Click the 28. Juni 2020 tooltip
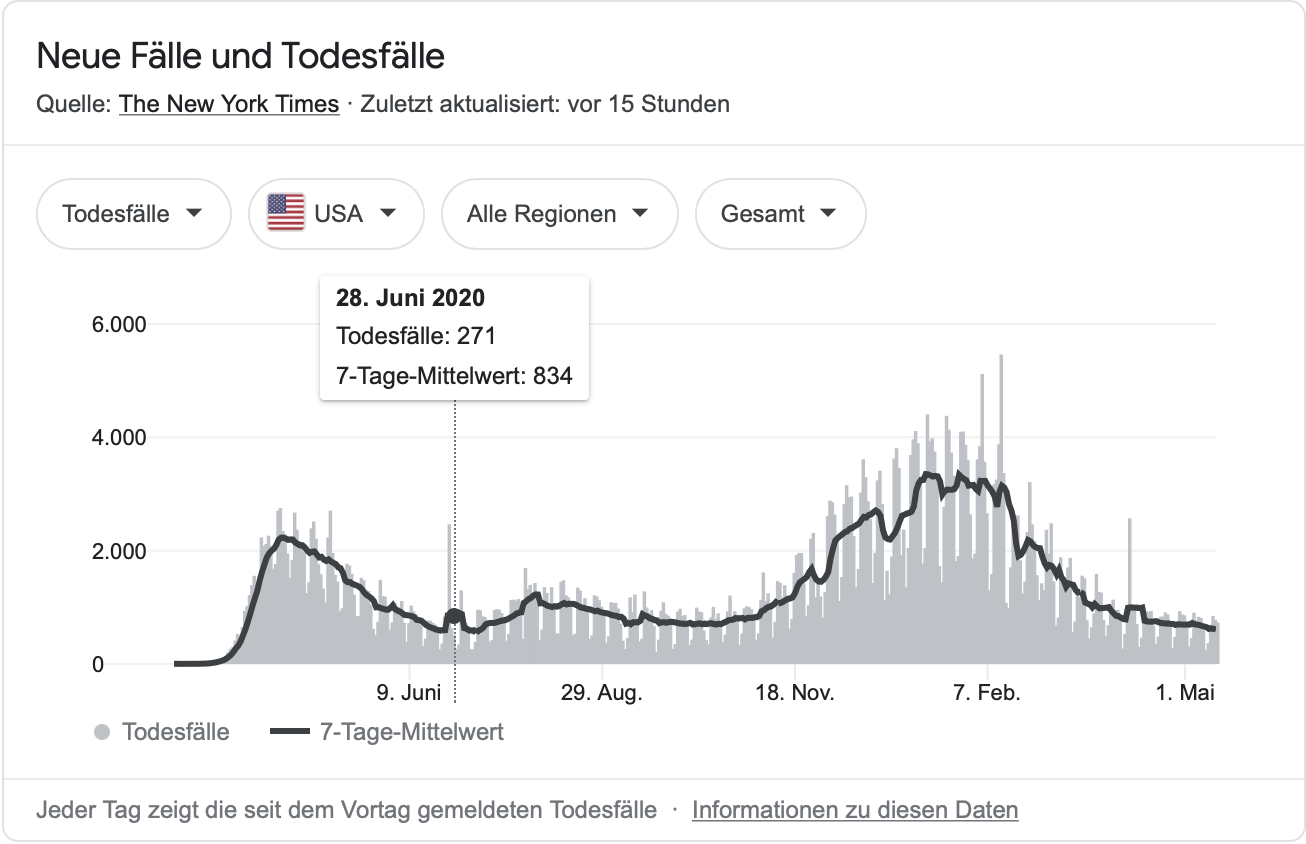Image resolution: width=1306 pixels, height=844 pixels. tap(454, 337)
